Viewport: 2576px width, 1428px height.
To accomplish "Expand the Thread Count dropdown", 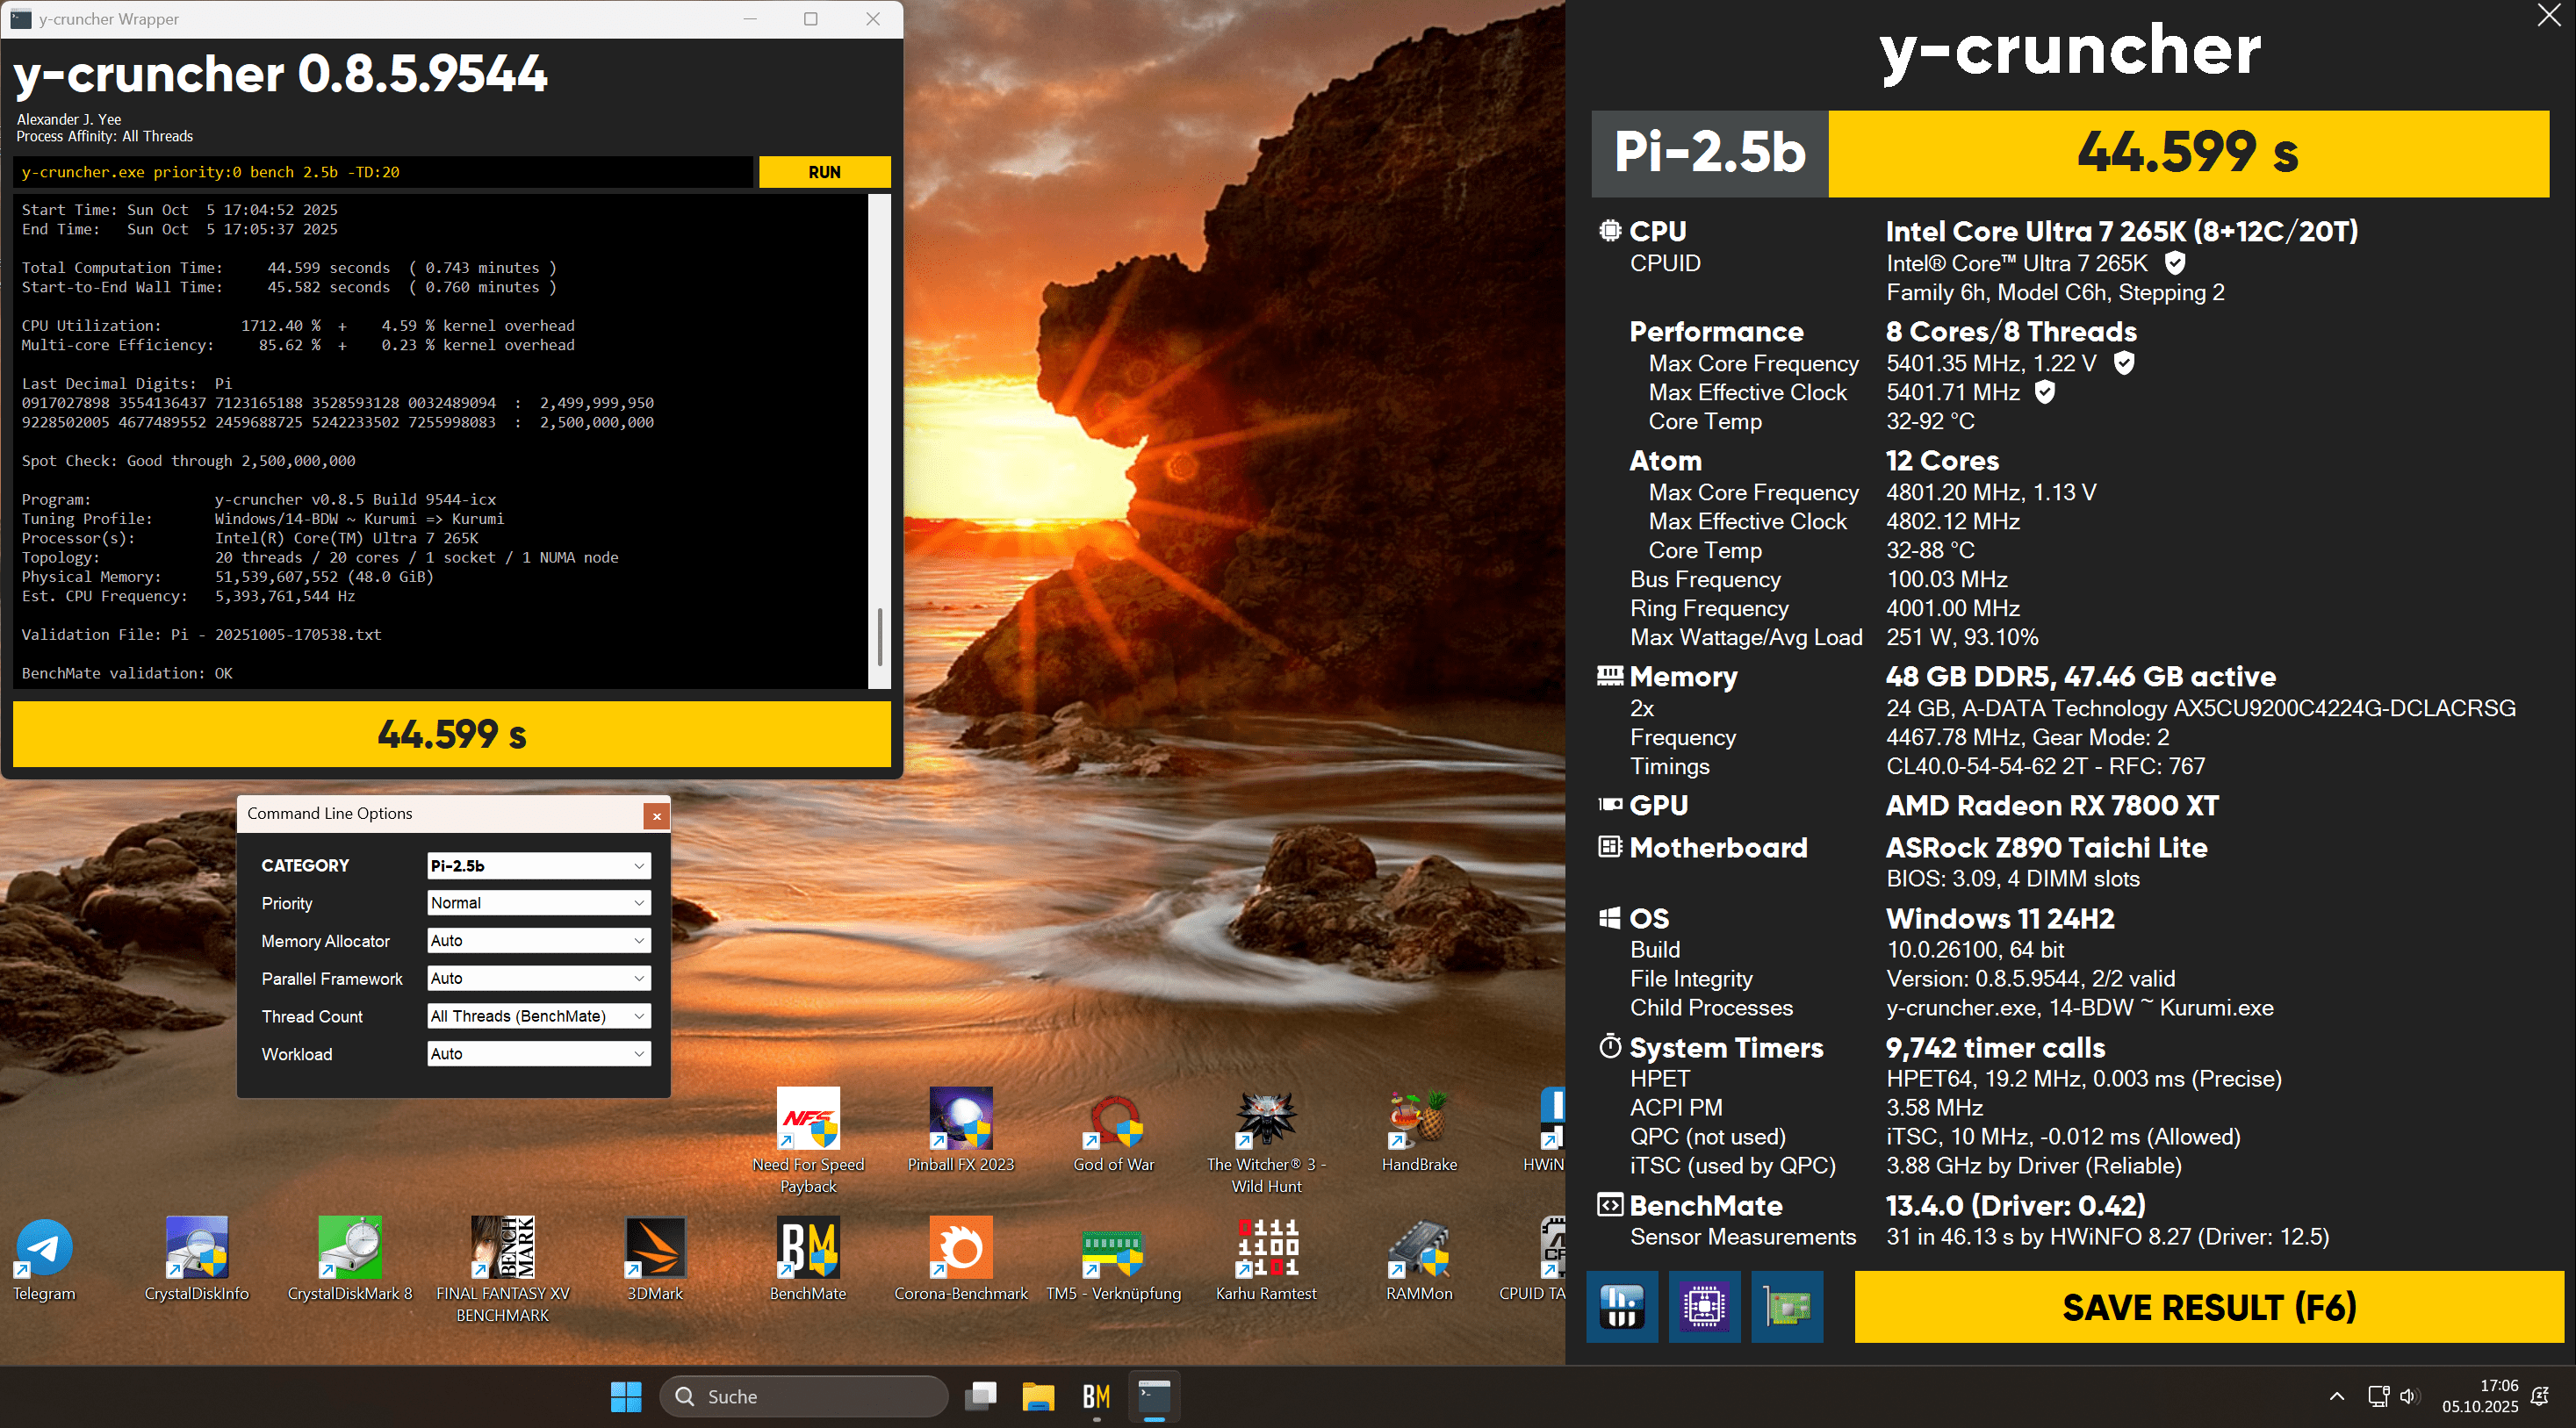I will click(x=538, y=1016).
